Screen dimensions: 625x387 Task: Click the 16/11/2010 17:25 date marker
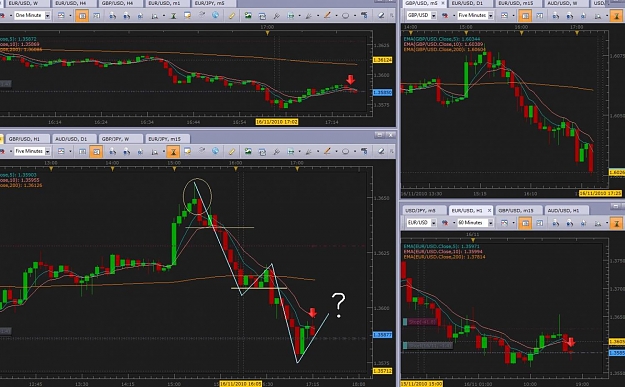click(600, 193)
